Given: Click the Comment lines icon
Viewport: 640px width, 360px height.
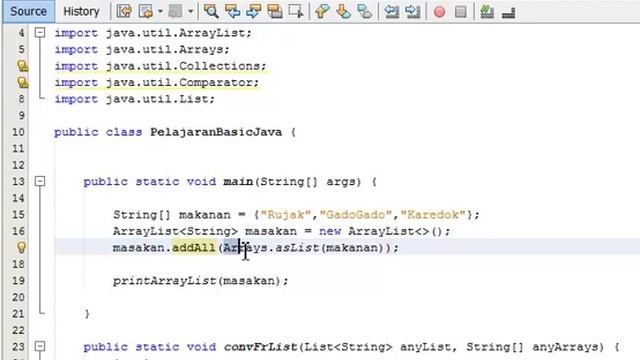Looking at the screenshot, I should 487,11.
